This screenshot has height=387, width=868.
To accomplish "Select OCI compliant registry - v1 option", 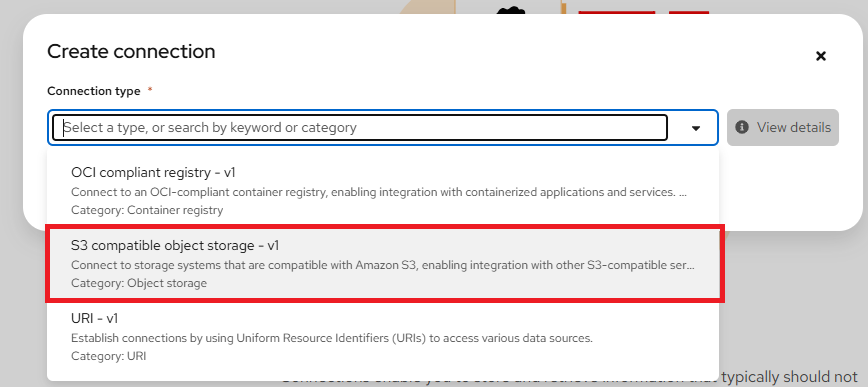I will click(x=383, y=191).
